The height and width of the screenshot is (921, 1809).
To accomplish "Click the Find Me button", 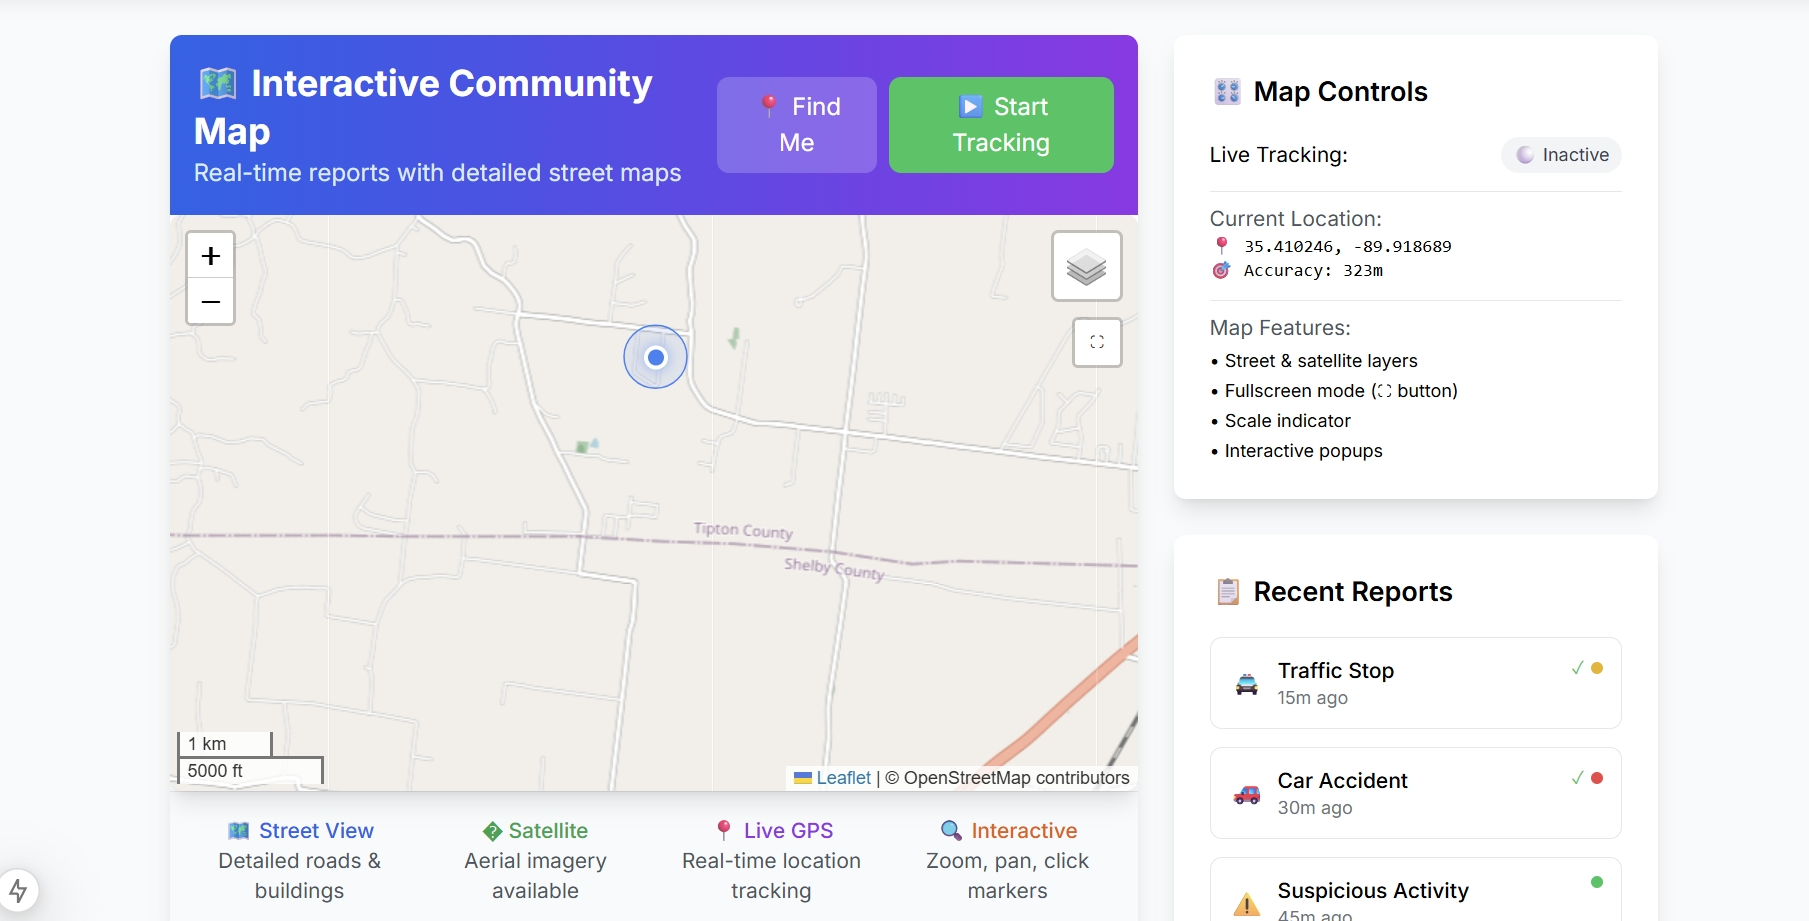I will point(796,125).
